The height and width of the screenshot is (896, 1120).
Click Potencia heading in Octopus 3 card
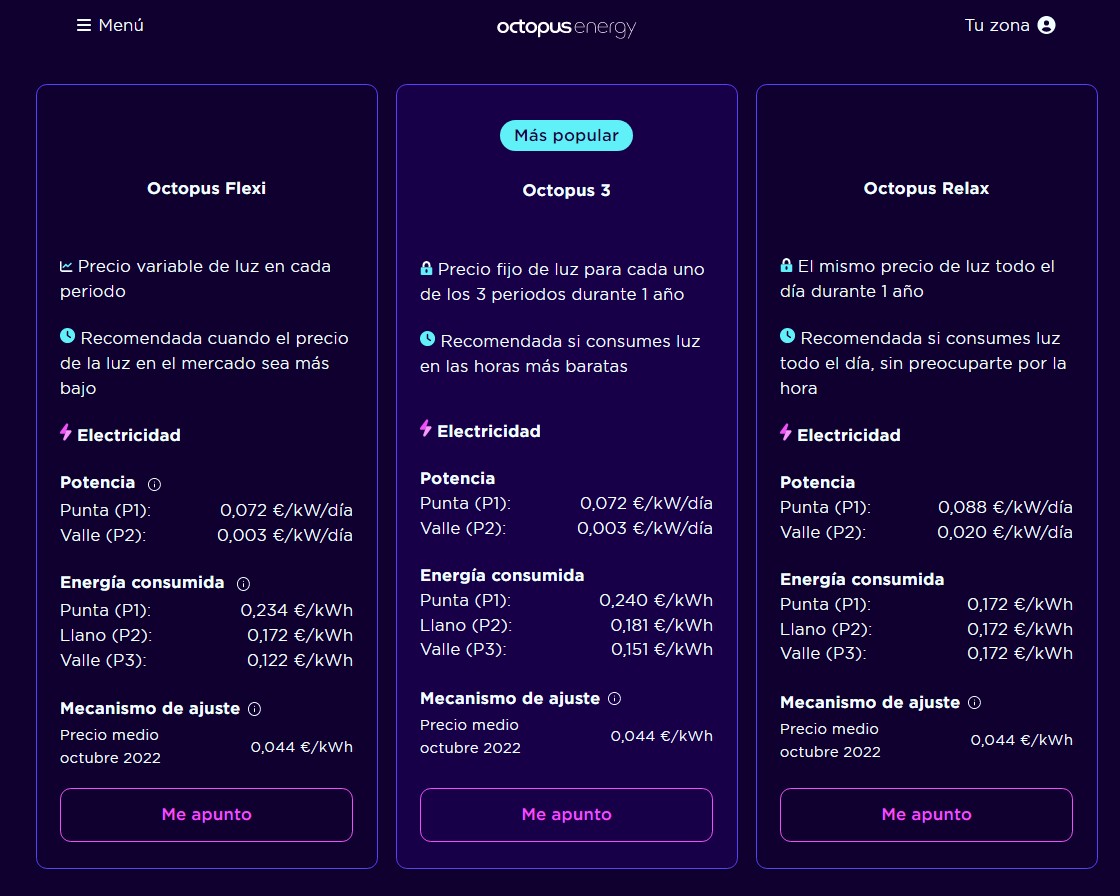coord(457,479)
